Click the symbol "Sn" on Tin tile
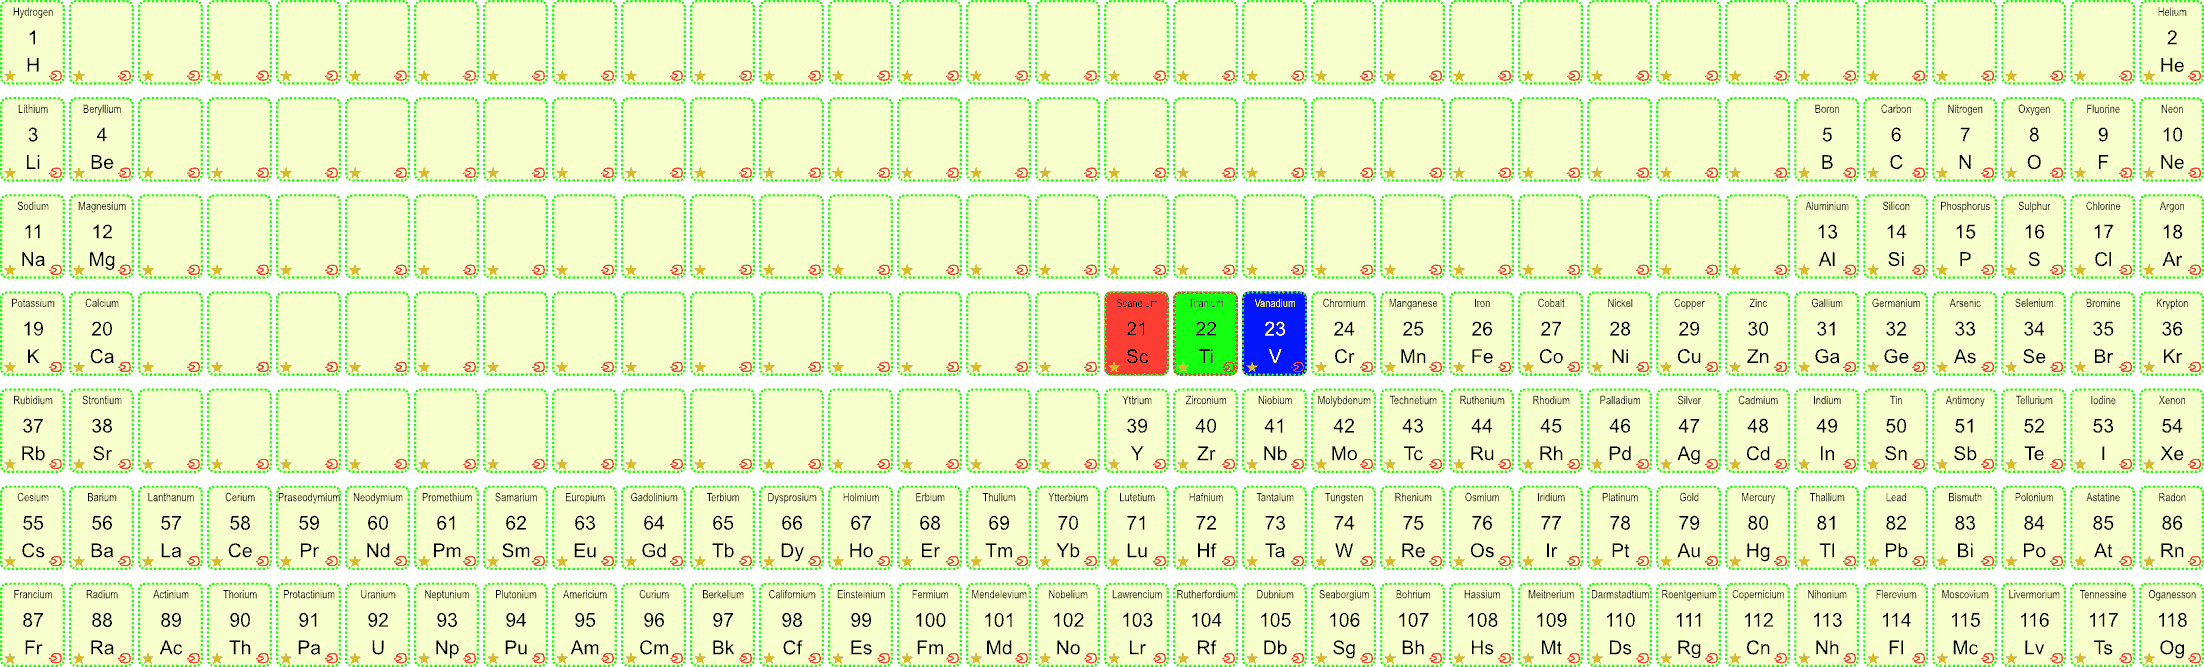 (x=1896, y=453)
